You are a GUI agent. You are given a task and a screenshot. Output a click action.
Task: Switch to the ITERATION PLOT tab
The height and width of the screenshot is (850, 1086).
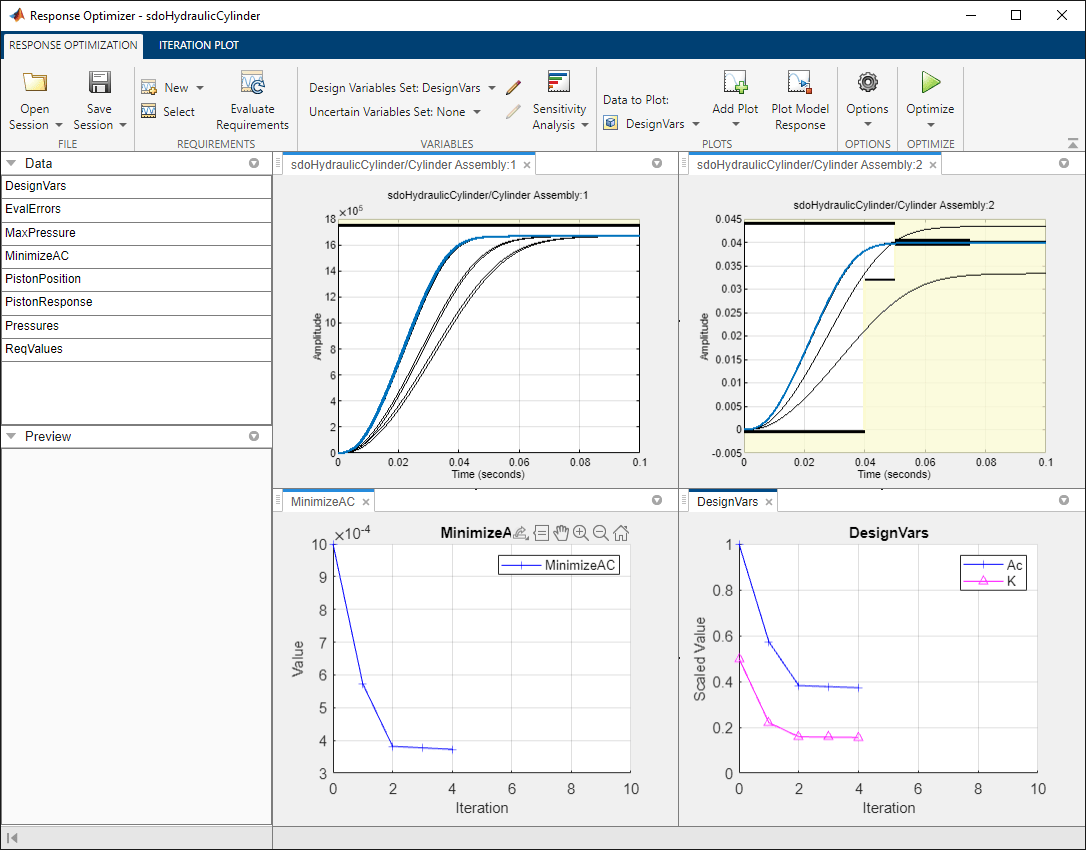click(x=199, y=45)
